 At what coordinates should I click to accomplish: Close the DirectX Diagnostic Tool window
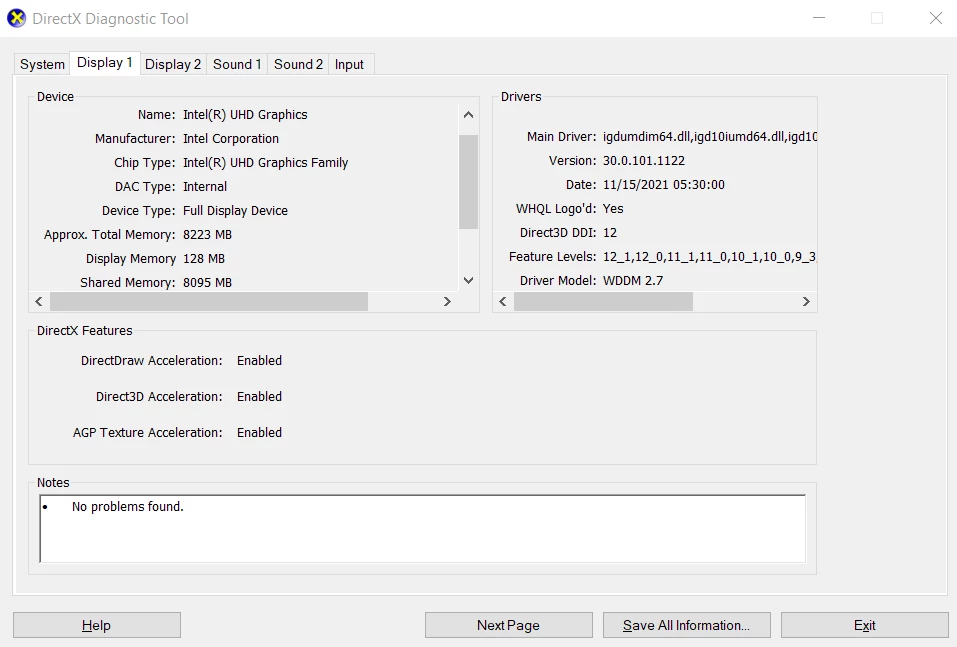click(x=936, y=18)
